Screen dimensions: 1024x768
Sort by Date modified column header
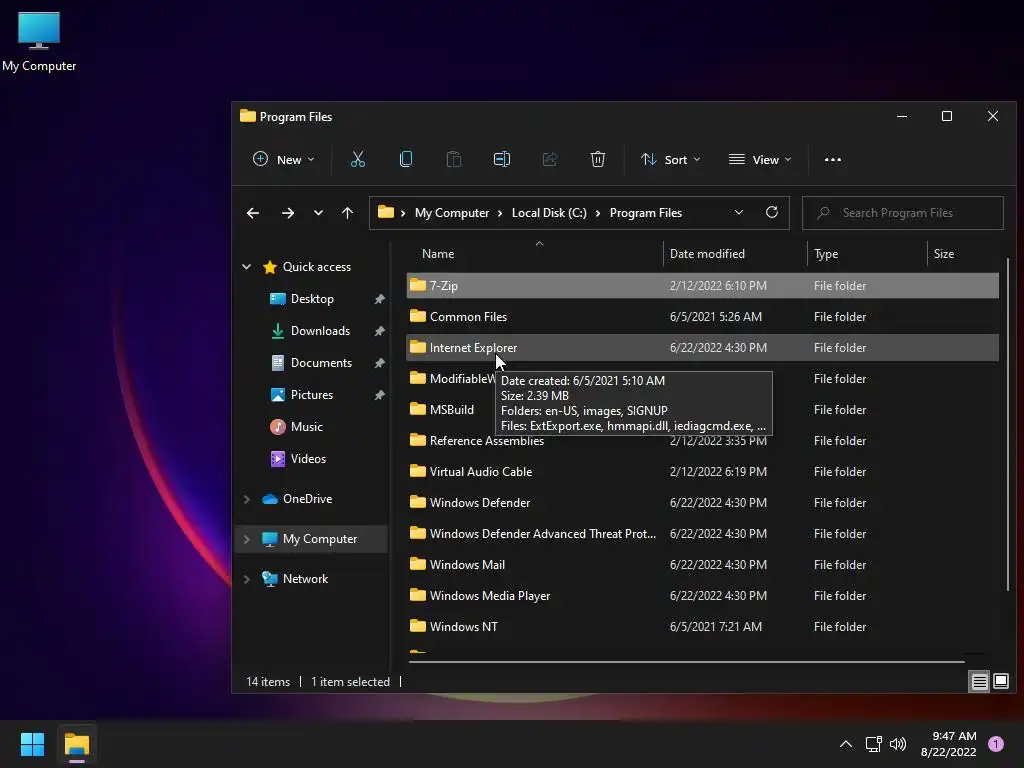pyautogui.click(x=735, y=253)
